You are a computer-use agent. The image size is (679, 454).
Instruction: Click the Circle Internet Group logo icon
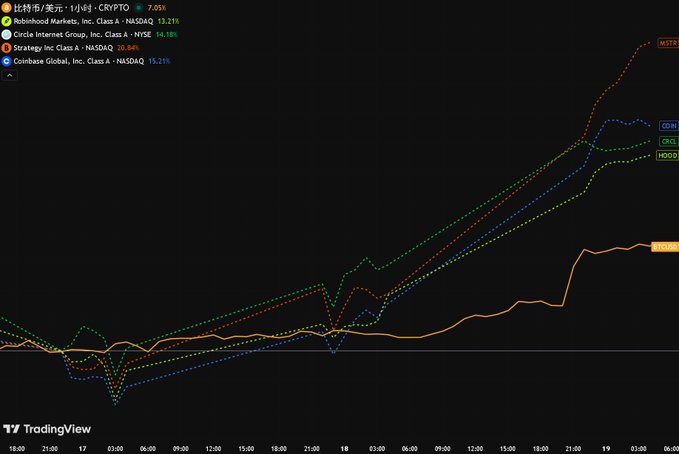[x=6, y=35]
